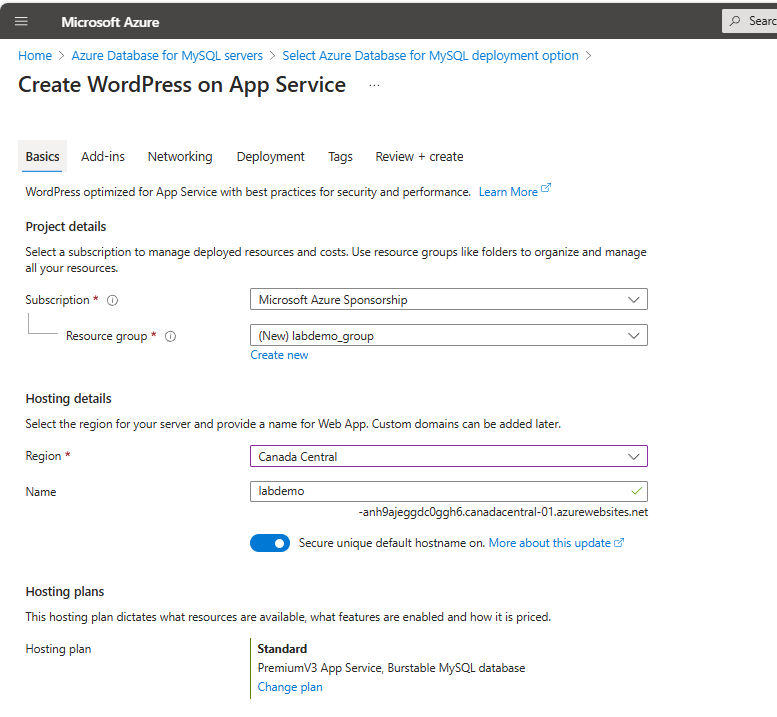The height and width of the screenshot is (717, 777).
Task: Expand the Resource group chevron arrow
Action: tap(633, 336)
